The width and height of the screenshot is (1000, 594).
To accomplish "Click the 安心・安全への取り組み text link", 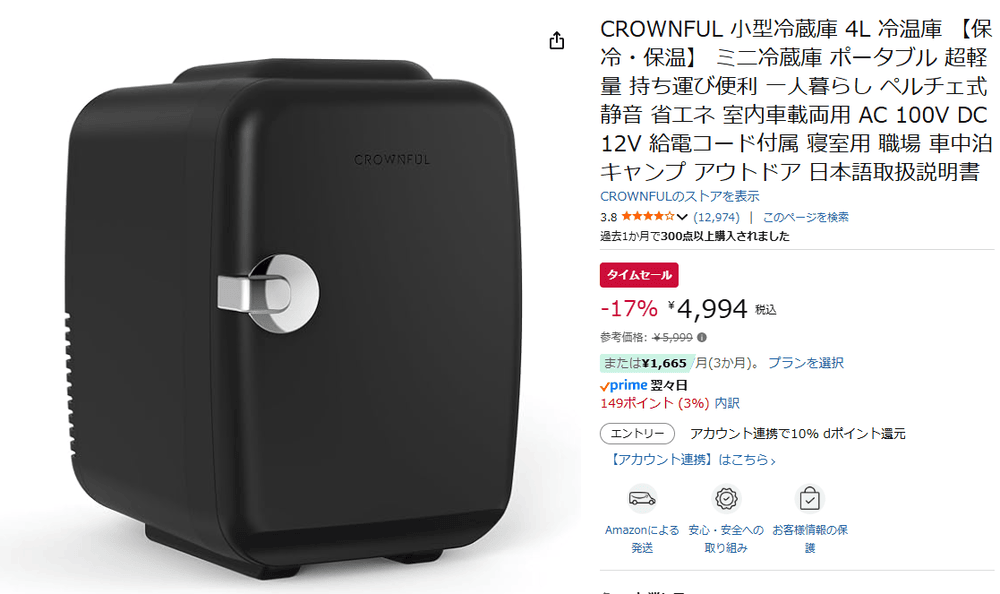I will pyautogui.click(x=726, y=538).
